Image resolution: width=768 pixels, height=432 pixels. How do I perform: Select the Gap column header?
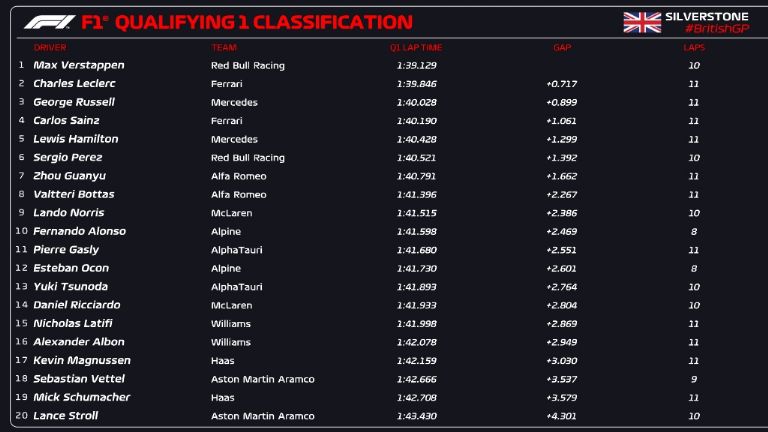tap(561, 48)
